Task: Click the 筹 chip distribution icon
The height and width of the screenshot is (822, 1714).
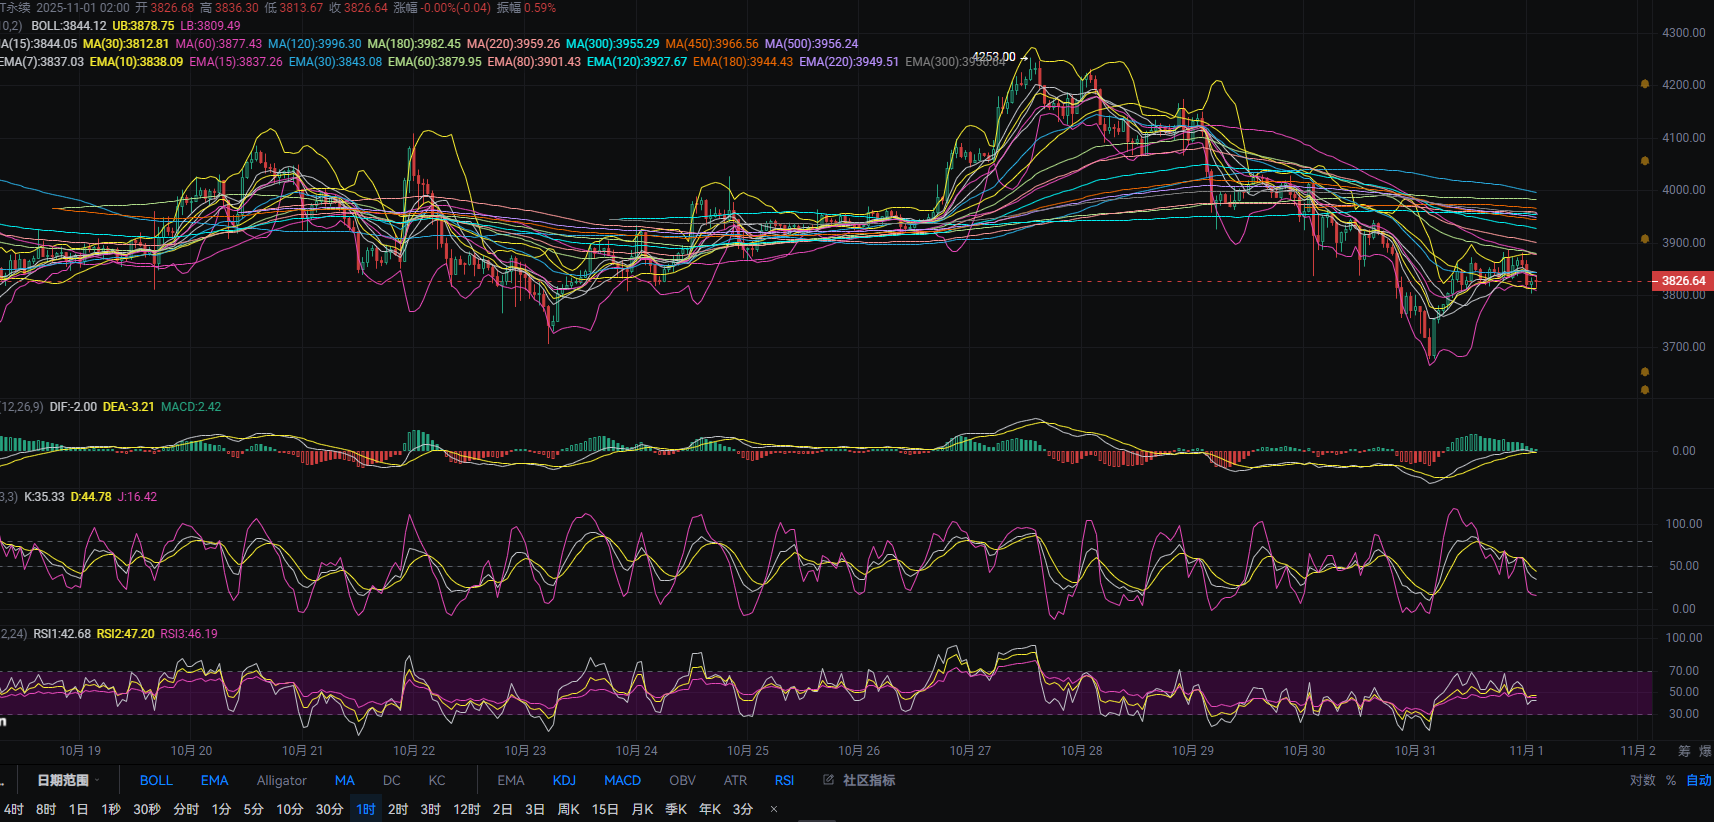Action: point(1684,751)
